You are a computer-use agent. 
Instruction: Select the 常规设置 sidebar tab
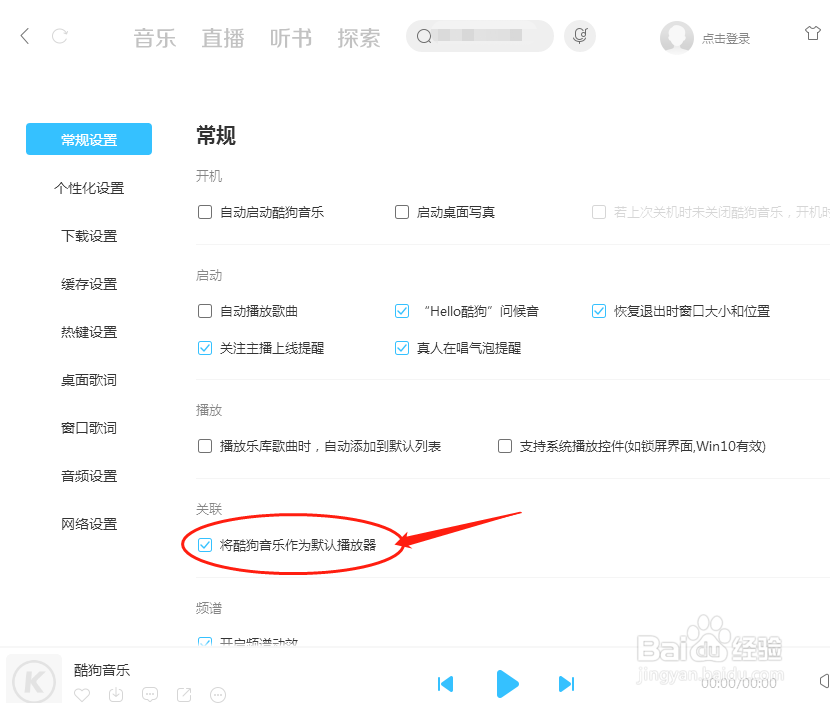tap(89, 139)
